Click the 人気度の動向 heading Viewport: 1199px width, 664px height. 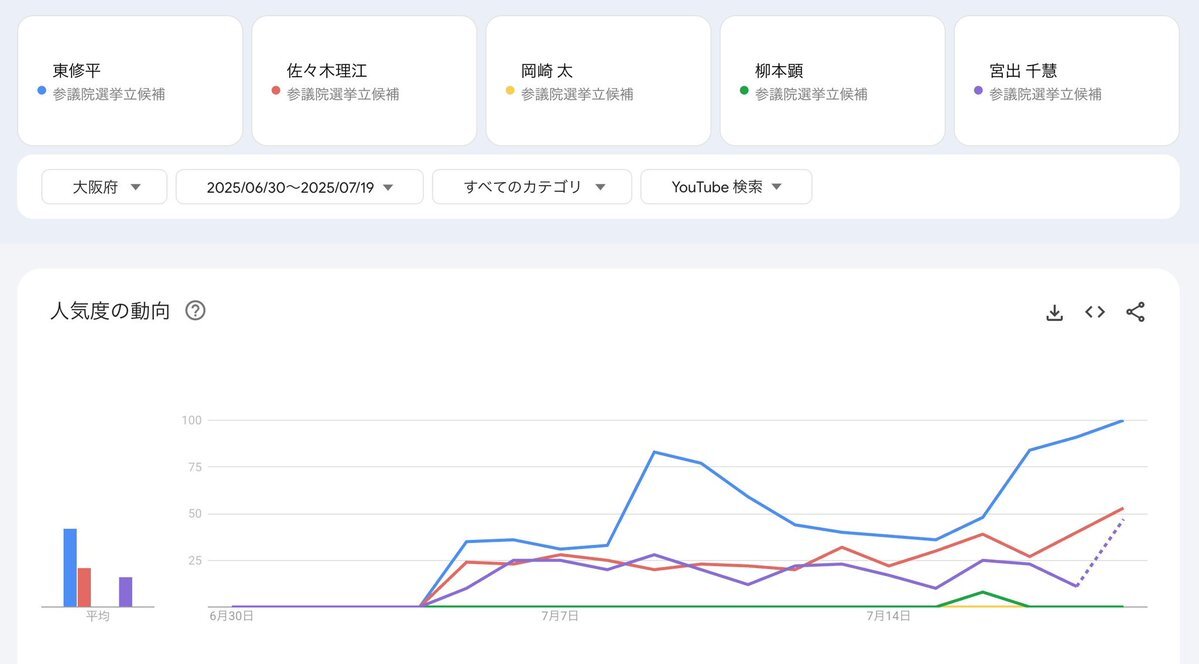pos(110,311)
